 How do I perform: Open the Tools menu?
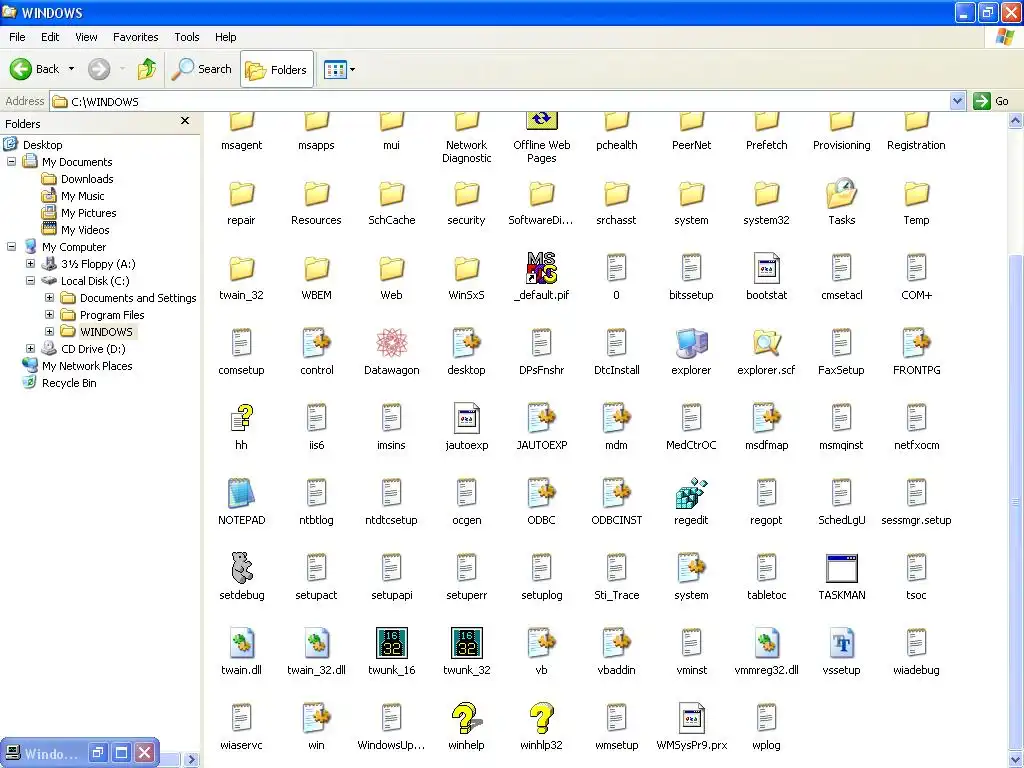pyautogui.click(x=187, y=37)
